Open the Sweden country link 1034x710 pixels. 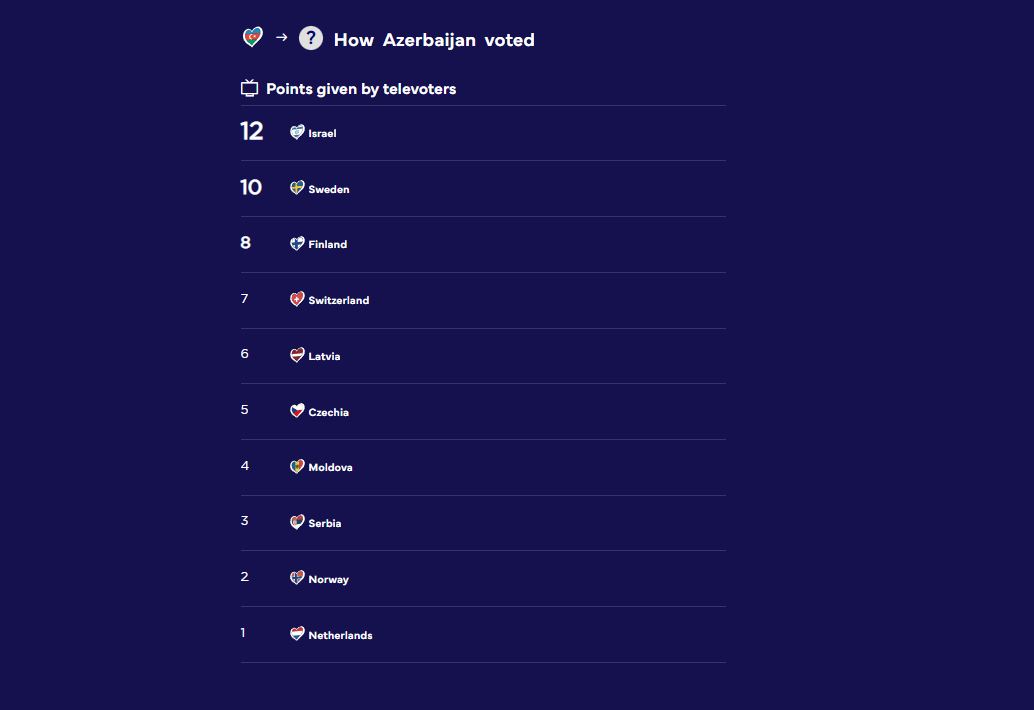[329, 189]
